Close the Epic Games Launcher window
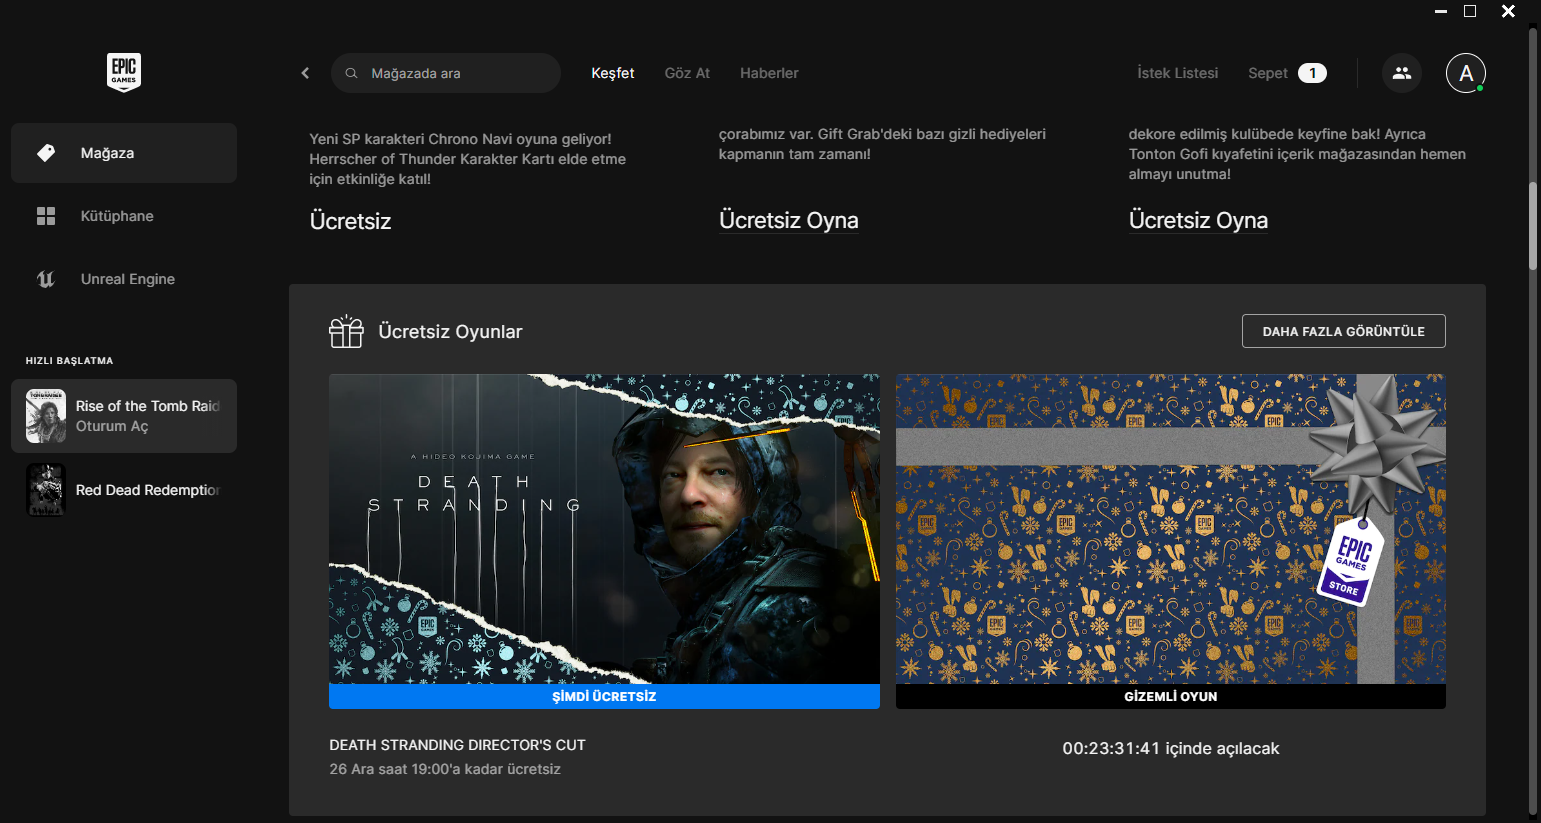The width and height of the screenshot is (1541, 823). coord(1508,11)
